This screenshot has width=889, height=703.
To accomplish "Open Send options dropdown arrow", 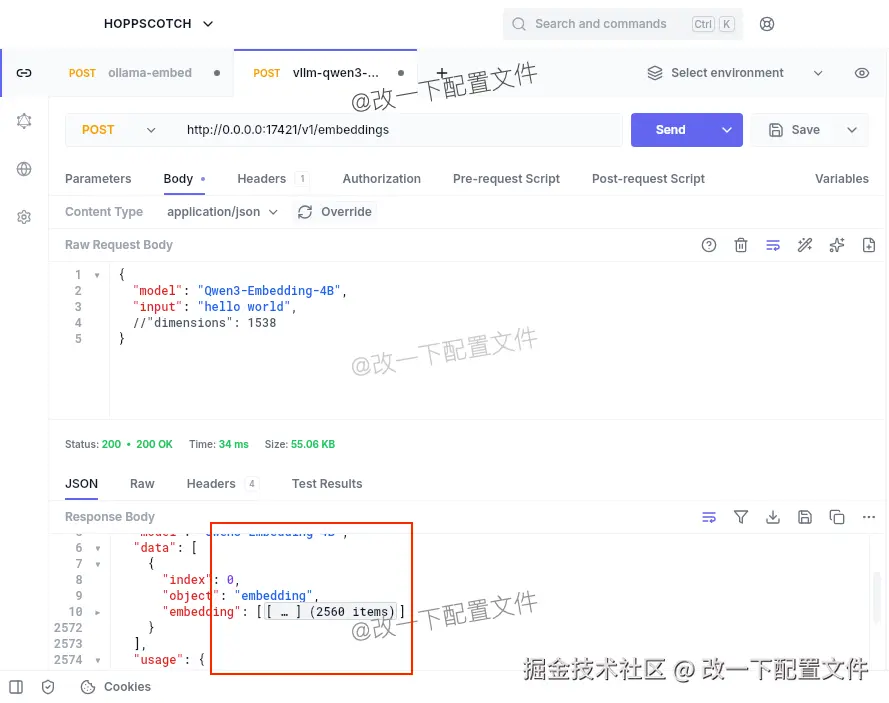I will click(726, 130).
